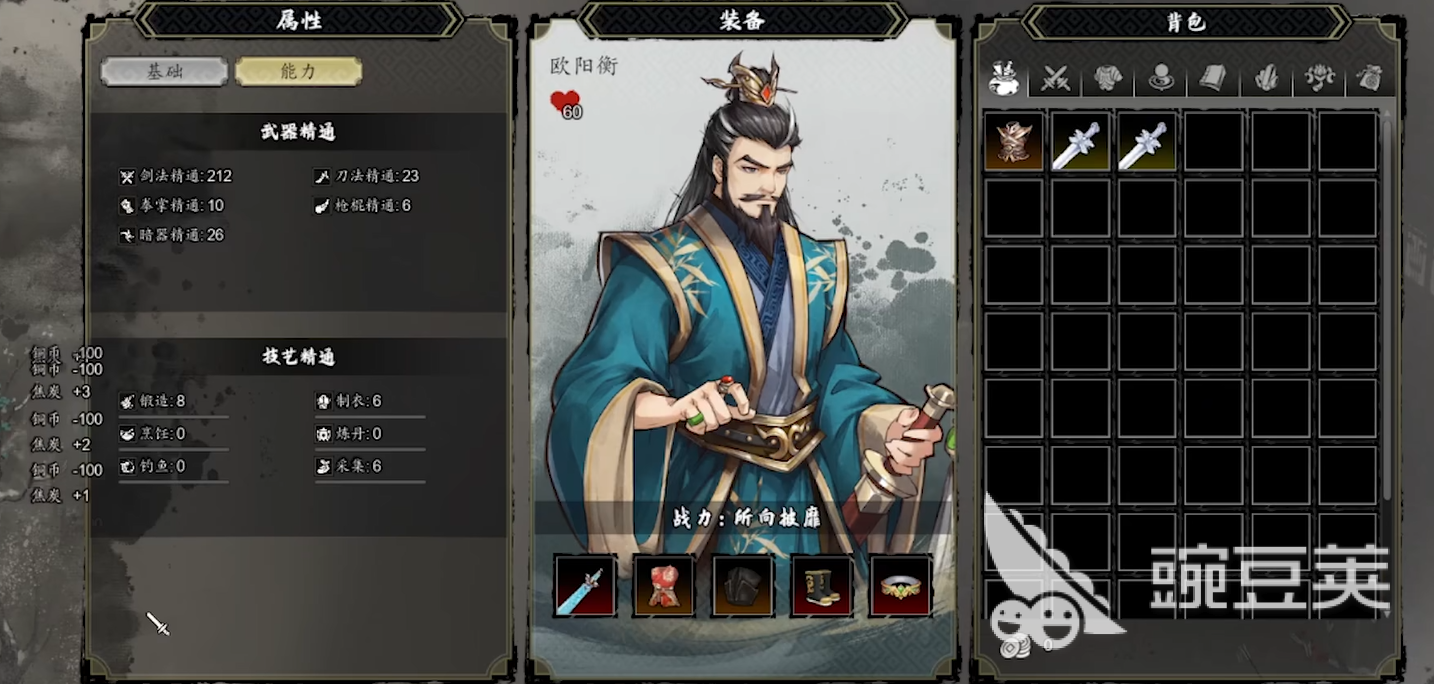Select the 能力 attributes tab

click(x=298, y=71)
